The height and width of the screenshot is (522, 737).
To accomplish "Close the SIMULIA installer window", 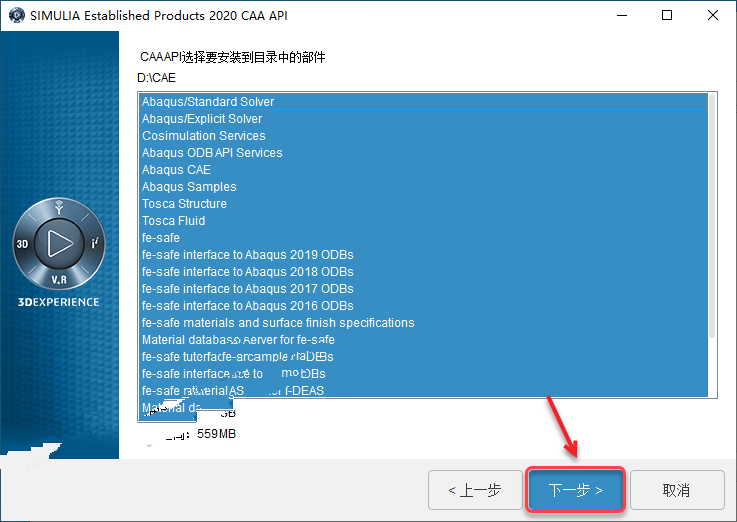I will point(713,15).
